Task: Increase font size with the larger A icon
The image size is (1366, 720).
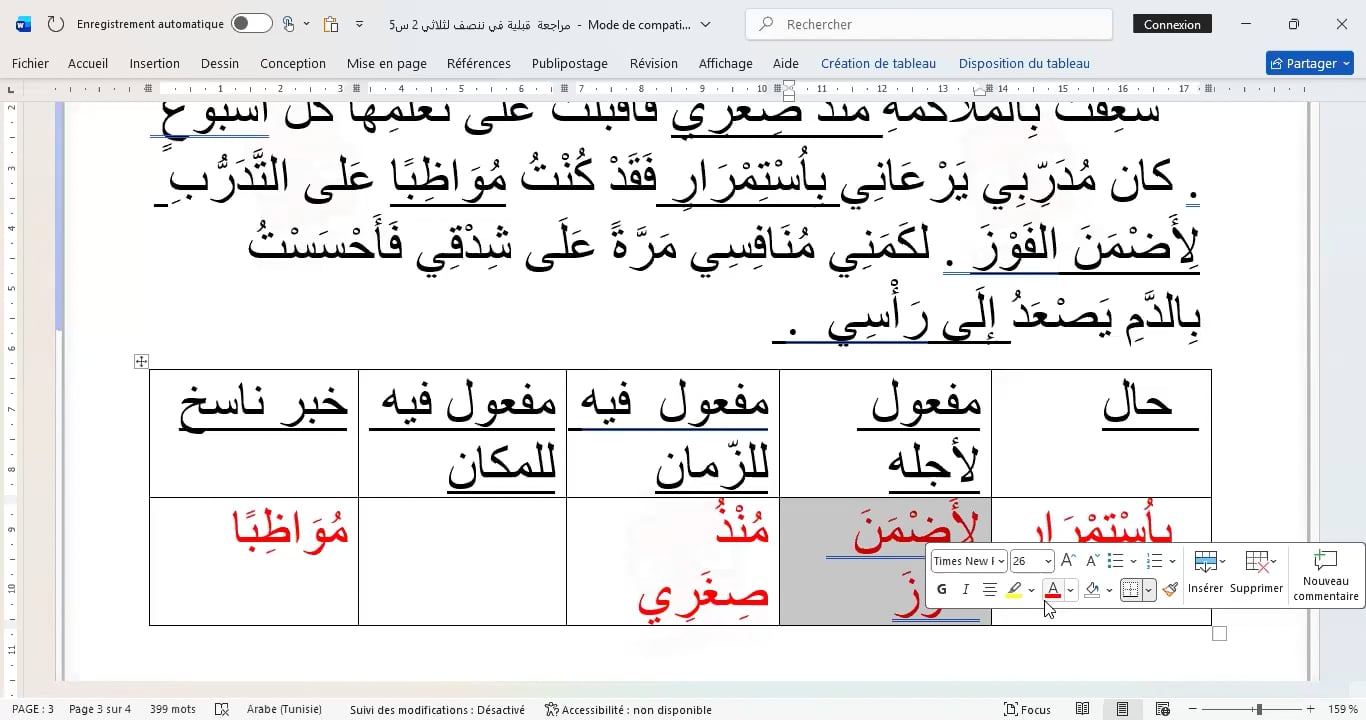Action: [1068, 561]
